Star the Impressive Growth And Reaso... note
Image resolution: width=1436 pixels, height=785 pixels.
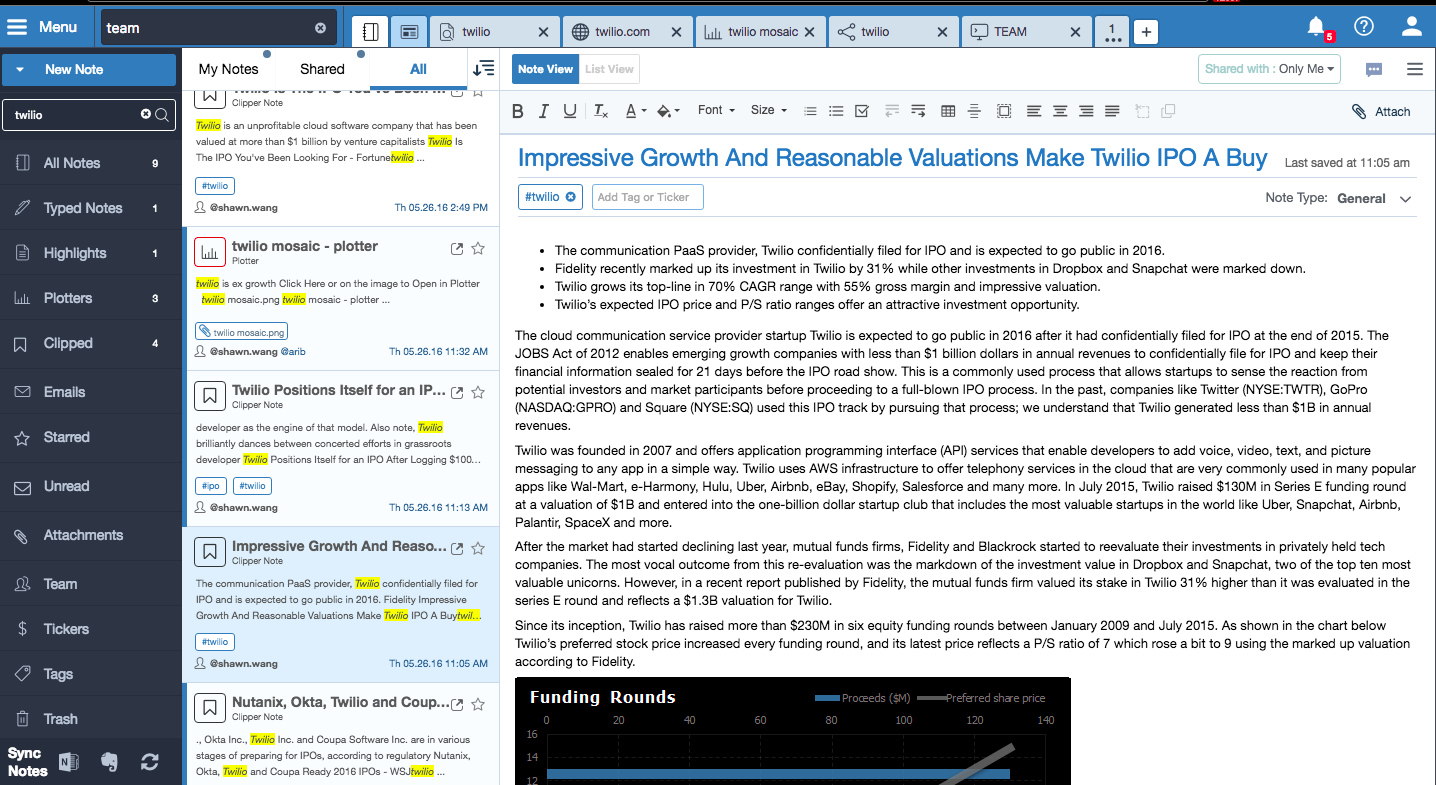(x=478, y=548)
